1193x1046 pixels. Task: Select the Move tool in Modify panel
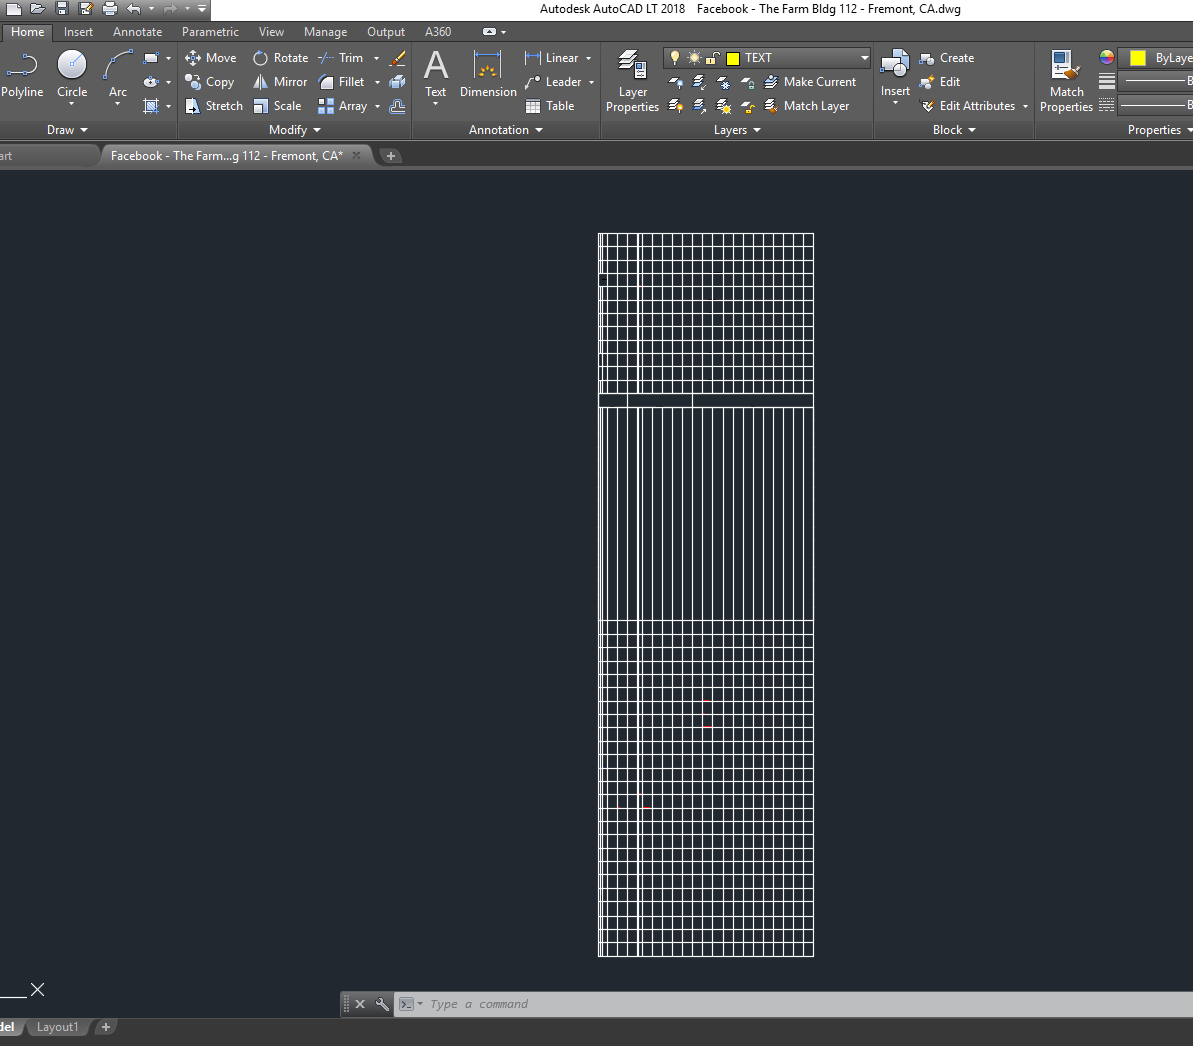(210, 57)
